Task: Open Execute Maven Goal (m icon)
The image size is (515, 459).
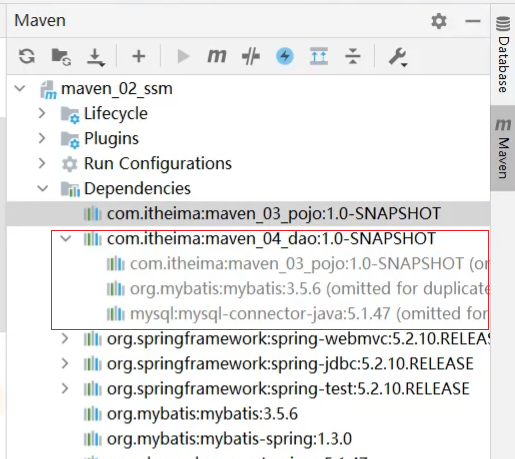Action: [217, 56]
